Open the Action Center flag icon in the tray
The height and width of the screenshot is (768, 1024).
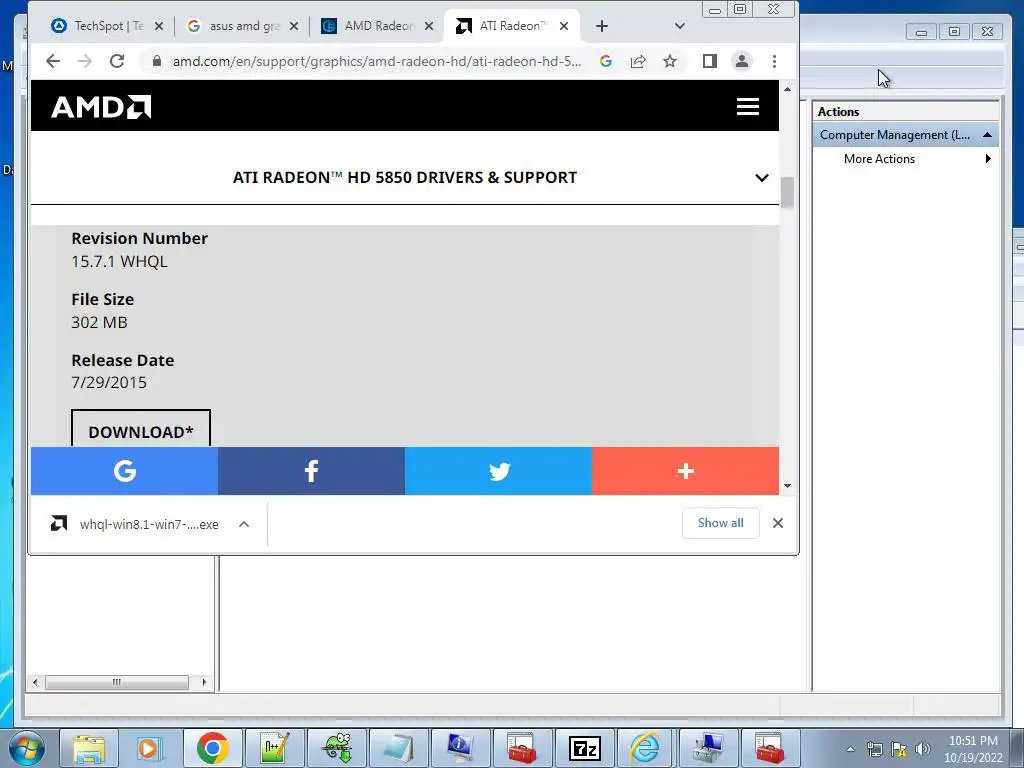pos(899,749)
